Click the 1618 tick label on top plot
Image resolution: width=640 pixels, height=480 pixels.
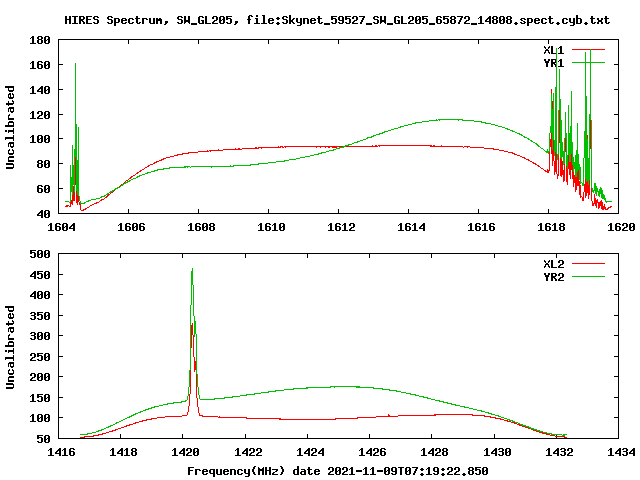tap(551, 227)
